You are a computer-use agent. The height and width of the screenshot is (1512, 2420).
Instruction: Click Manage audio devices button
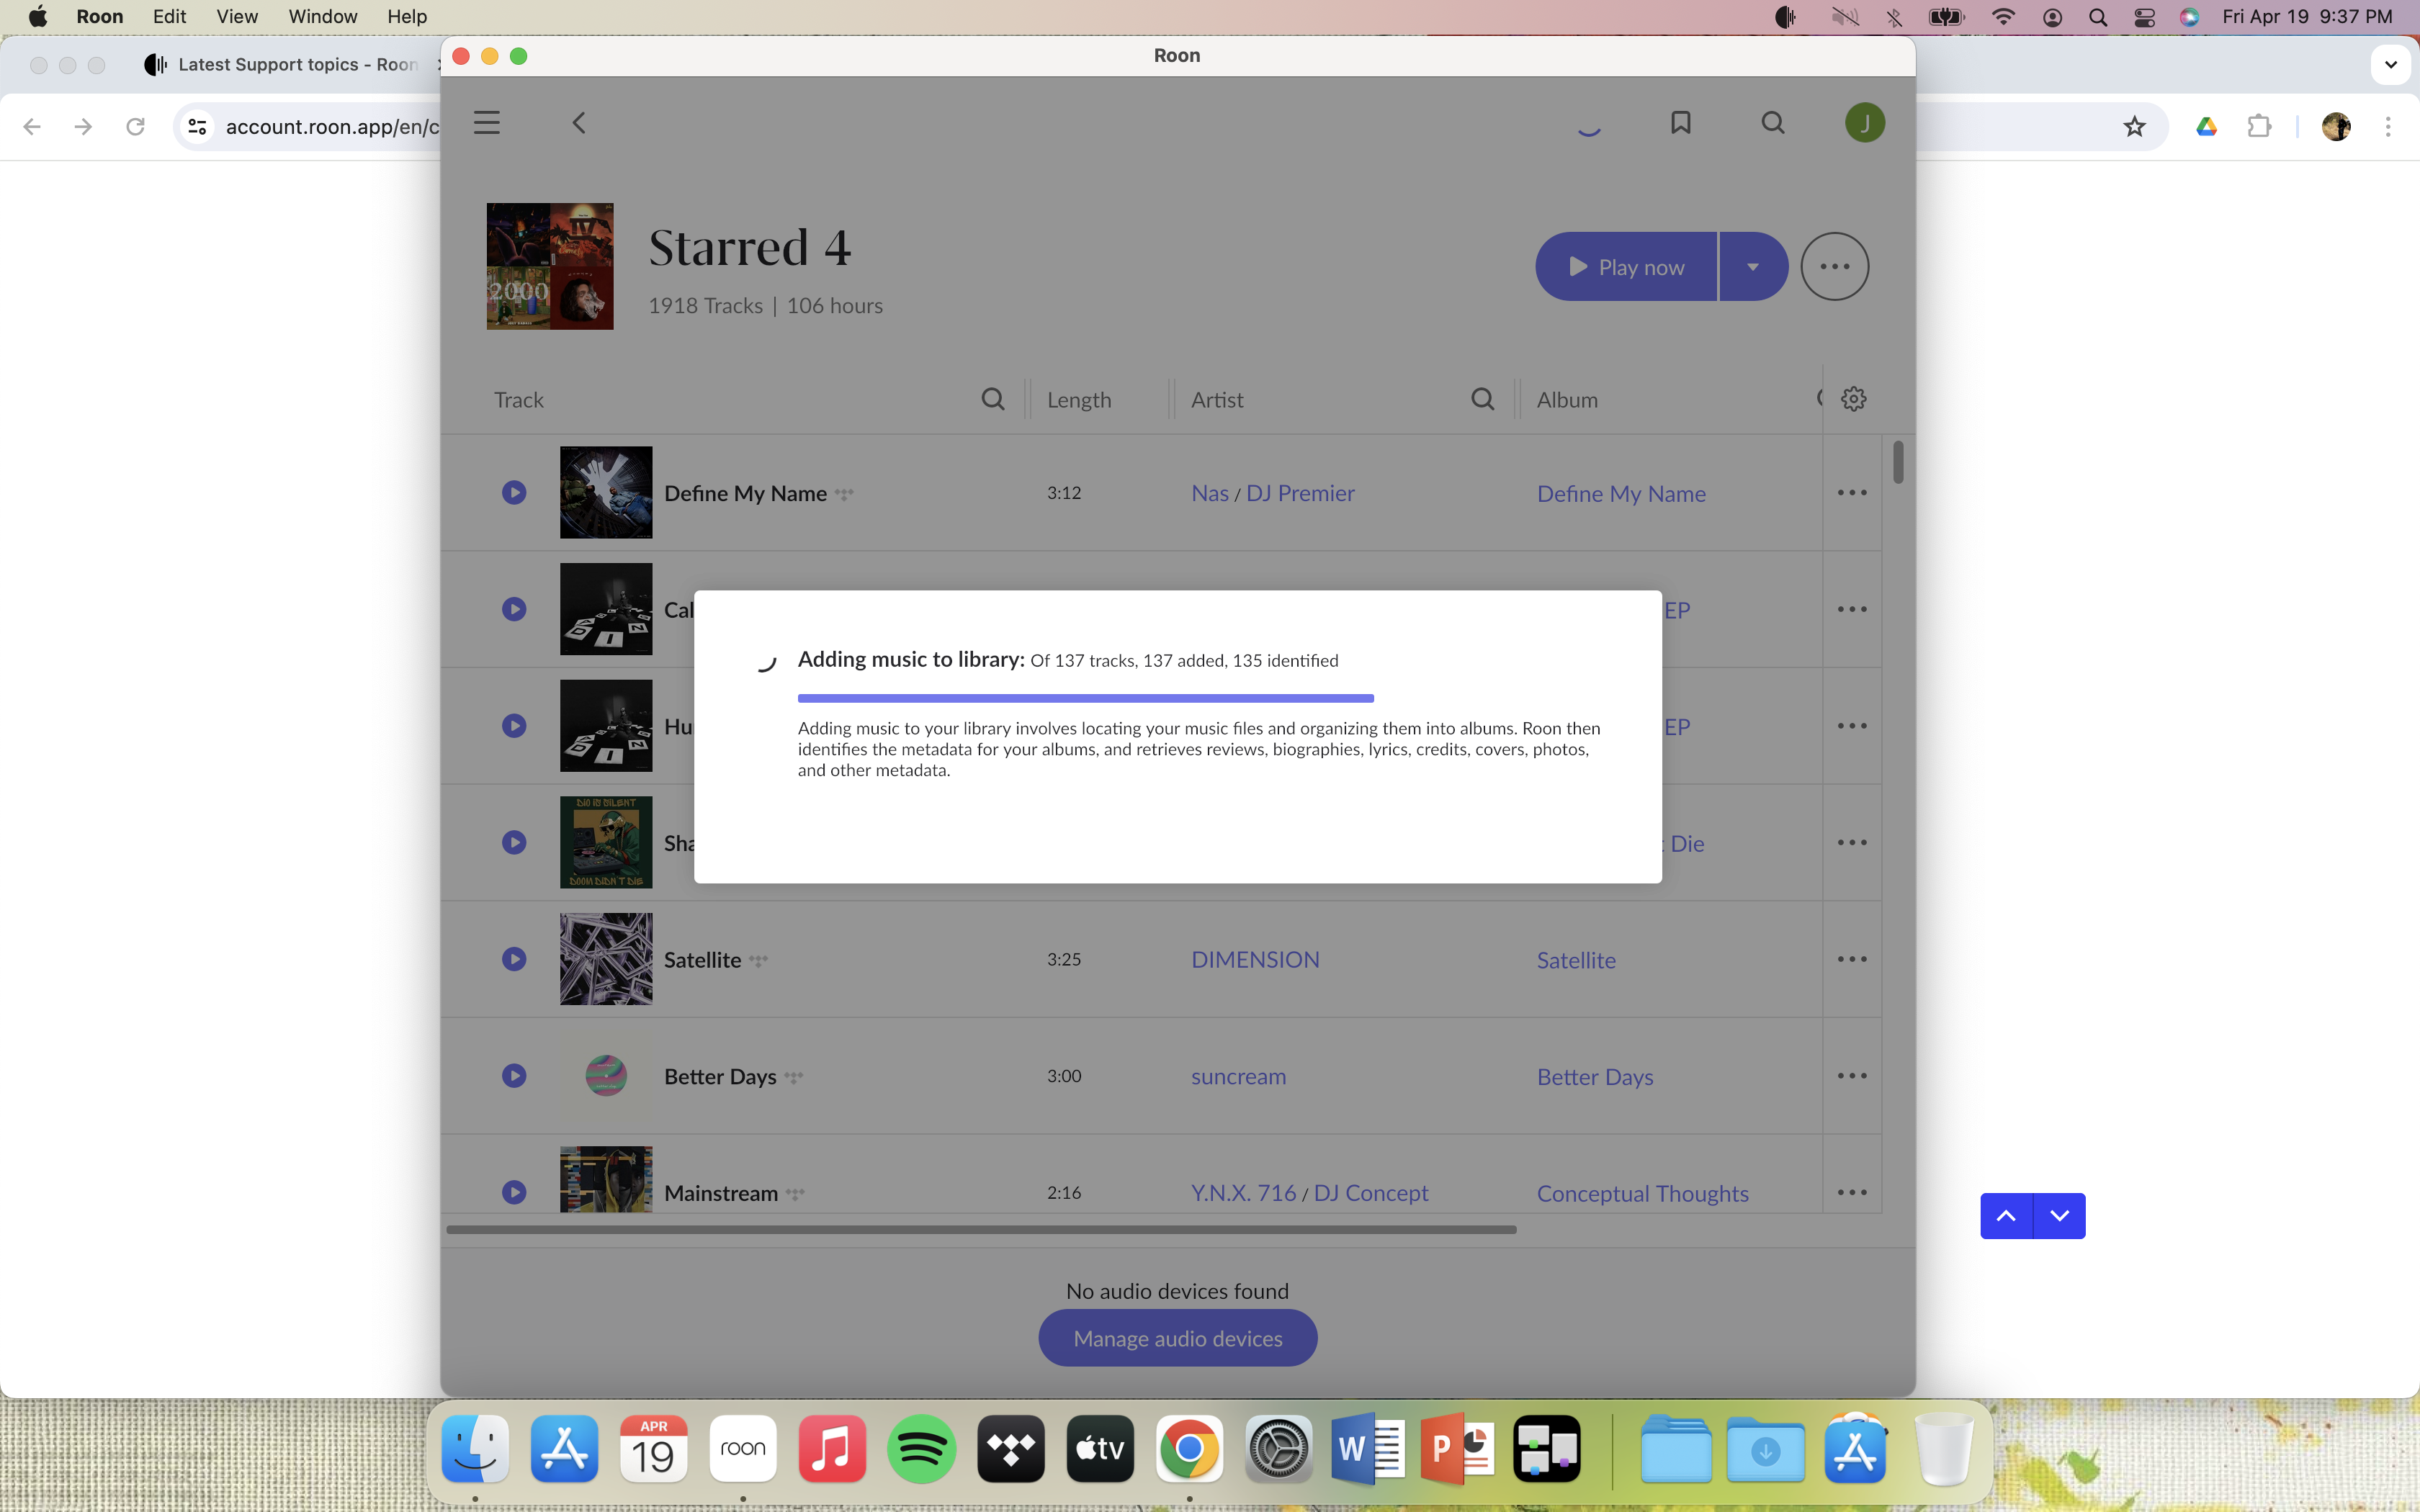tap(1177, 1338)
